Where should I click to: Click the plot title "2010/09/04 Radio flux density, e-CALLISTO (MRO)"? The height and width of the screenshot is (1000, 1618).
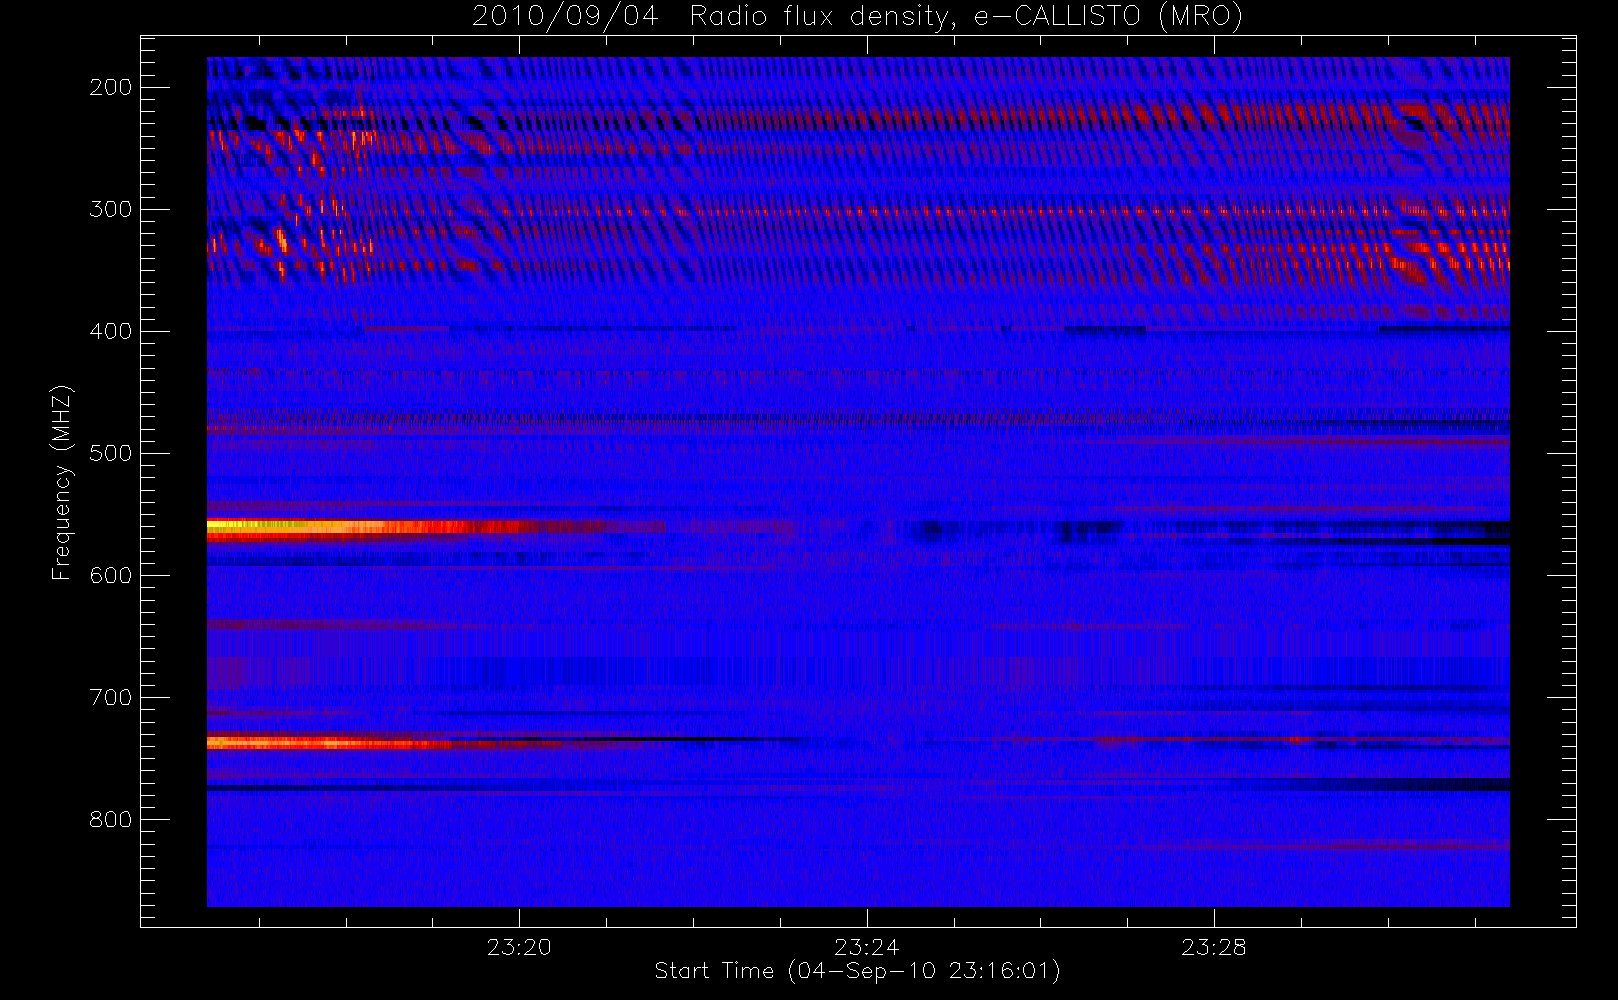tap(857, 17)
